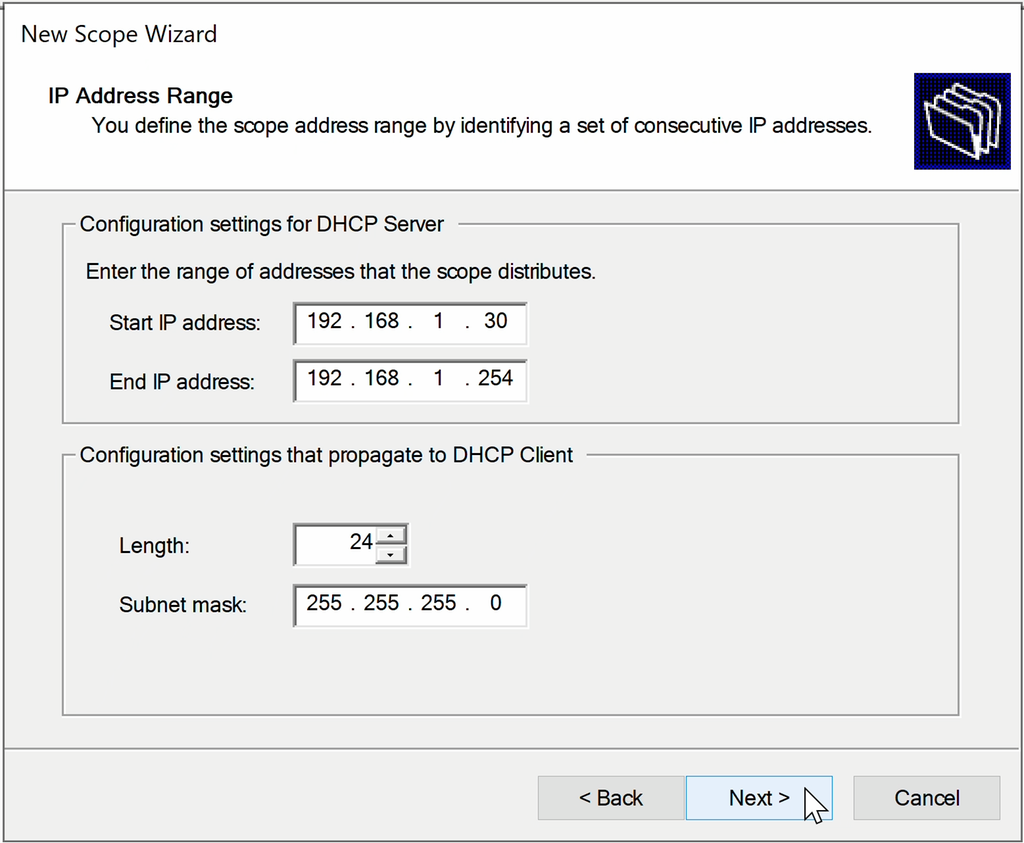Click the 'Start IP address:' label

coord(185,323)
